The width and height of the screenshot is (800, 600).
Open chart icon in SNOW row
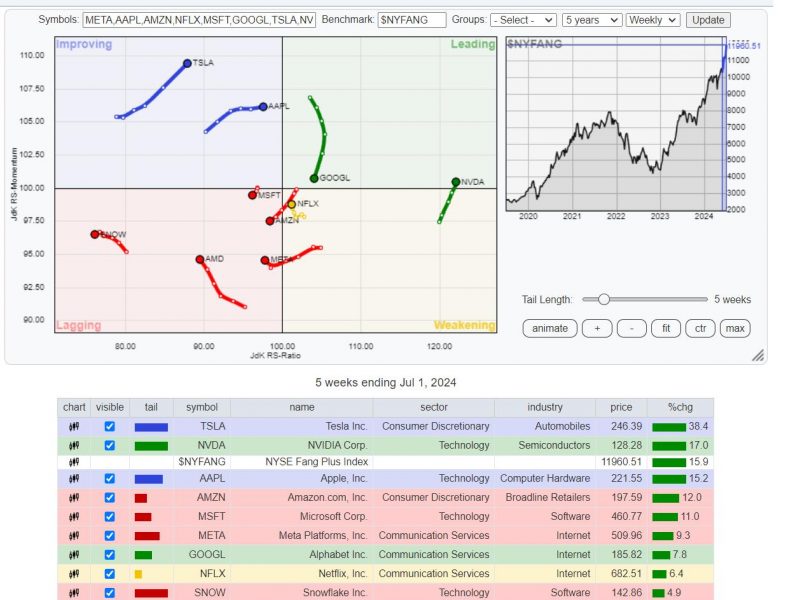point(74,593)
